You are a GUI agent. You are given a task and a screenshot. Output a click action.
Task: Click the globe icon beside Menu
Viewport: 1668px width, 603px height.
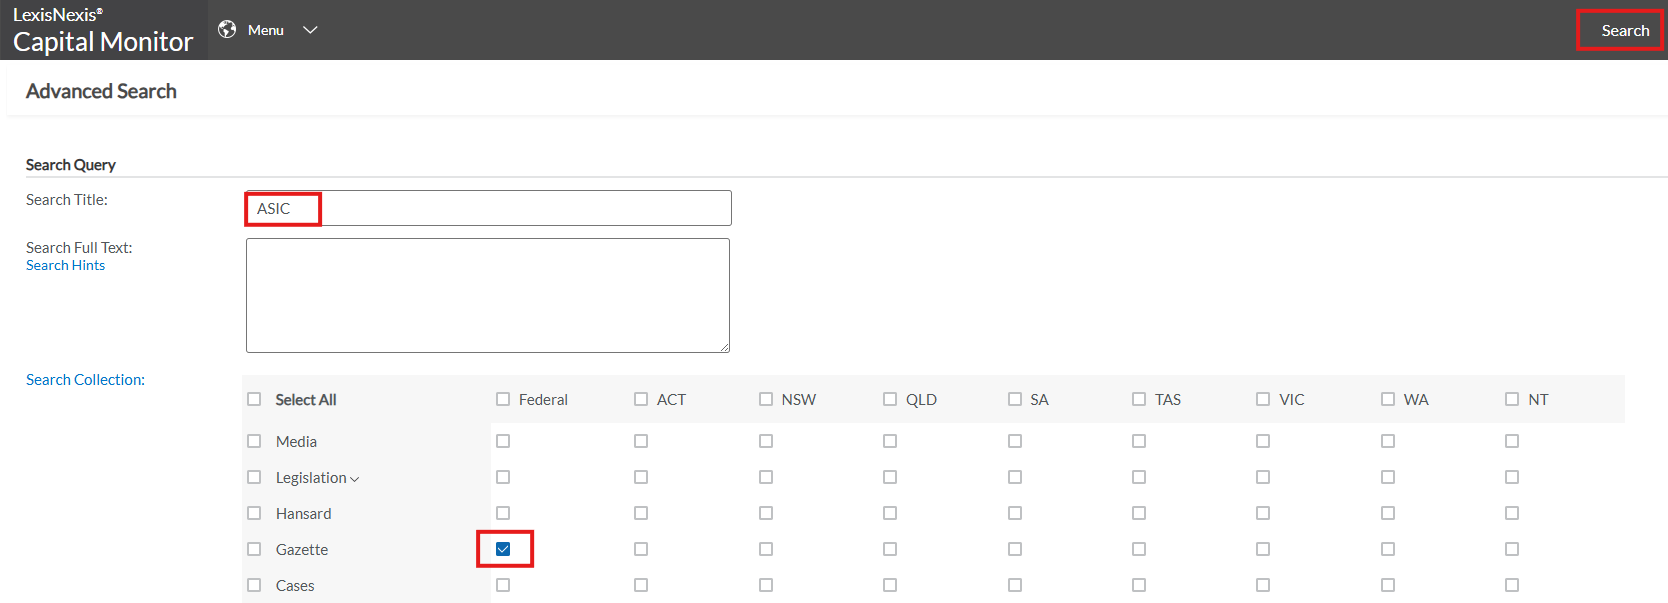227,30
